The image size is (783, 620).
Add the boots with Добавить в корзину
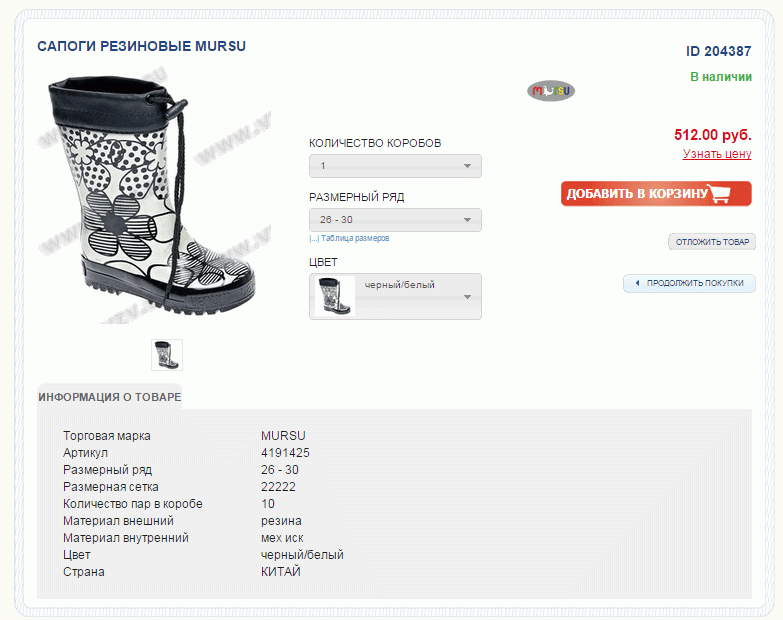pos(656,194)
